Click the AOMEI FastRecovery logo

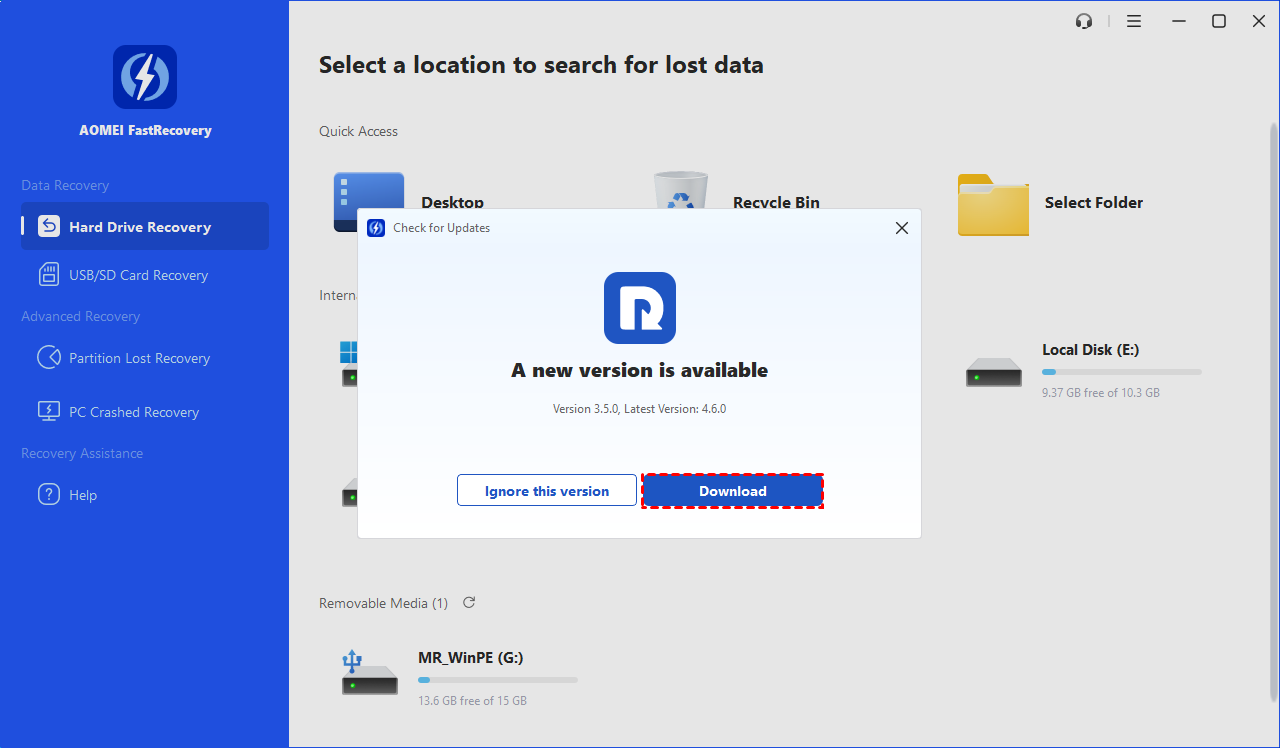point(145,77)
